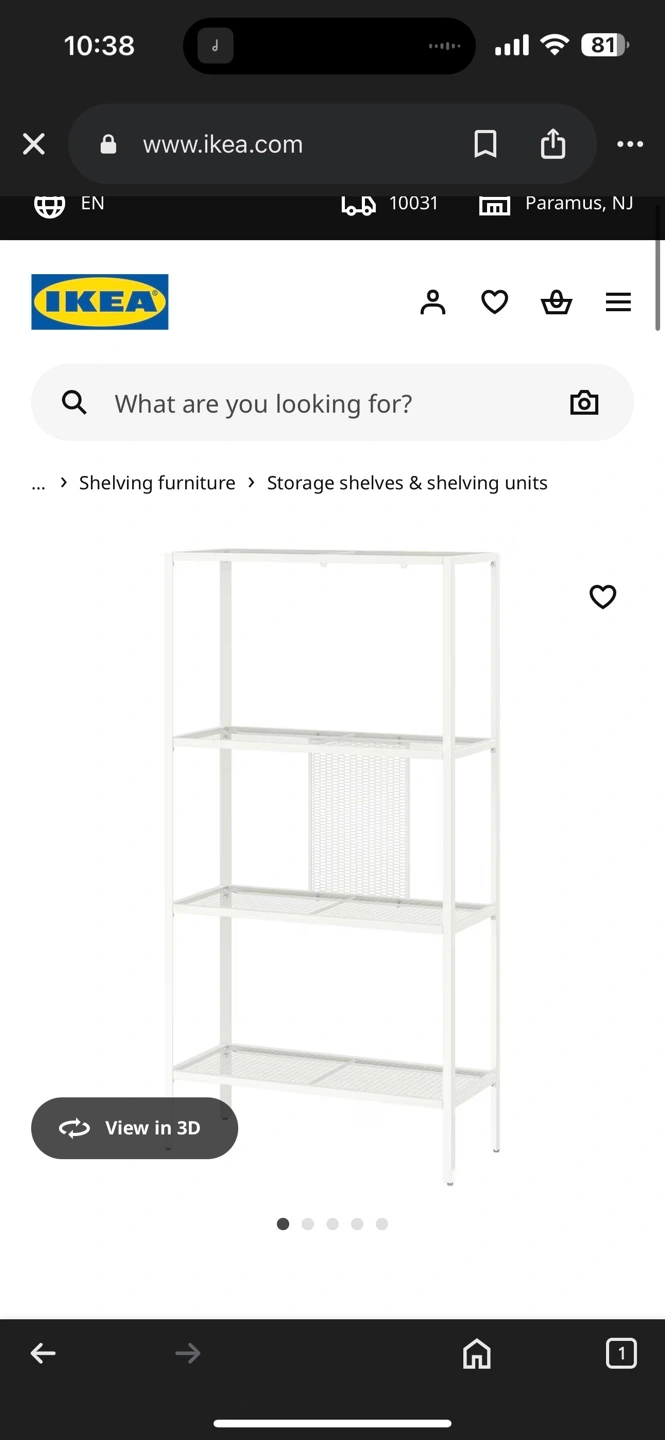Open the browser tabs counter

coord(621,1353)
